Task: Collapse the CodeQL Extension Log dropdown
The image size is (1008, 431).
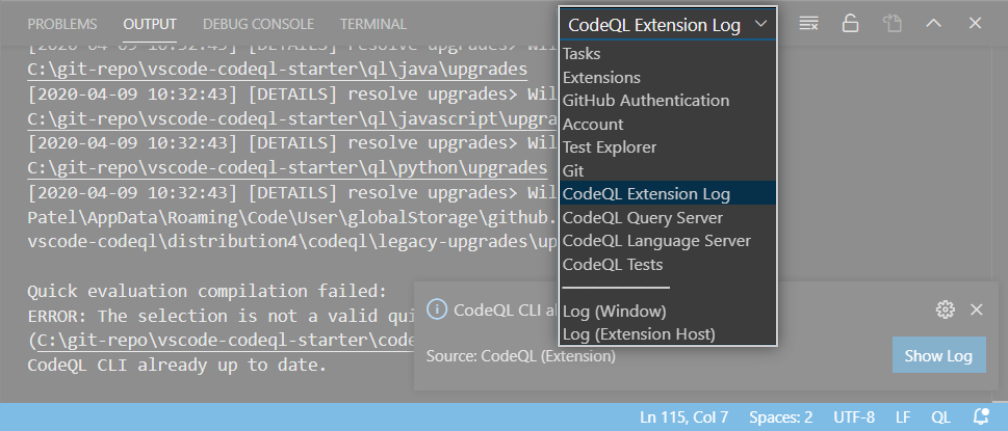Action: pyautogui.click(x=668, y=24)
